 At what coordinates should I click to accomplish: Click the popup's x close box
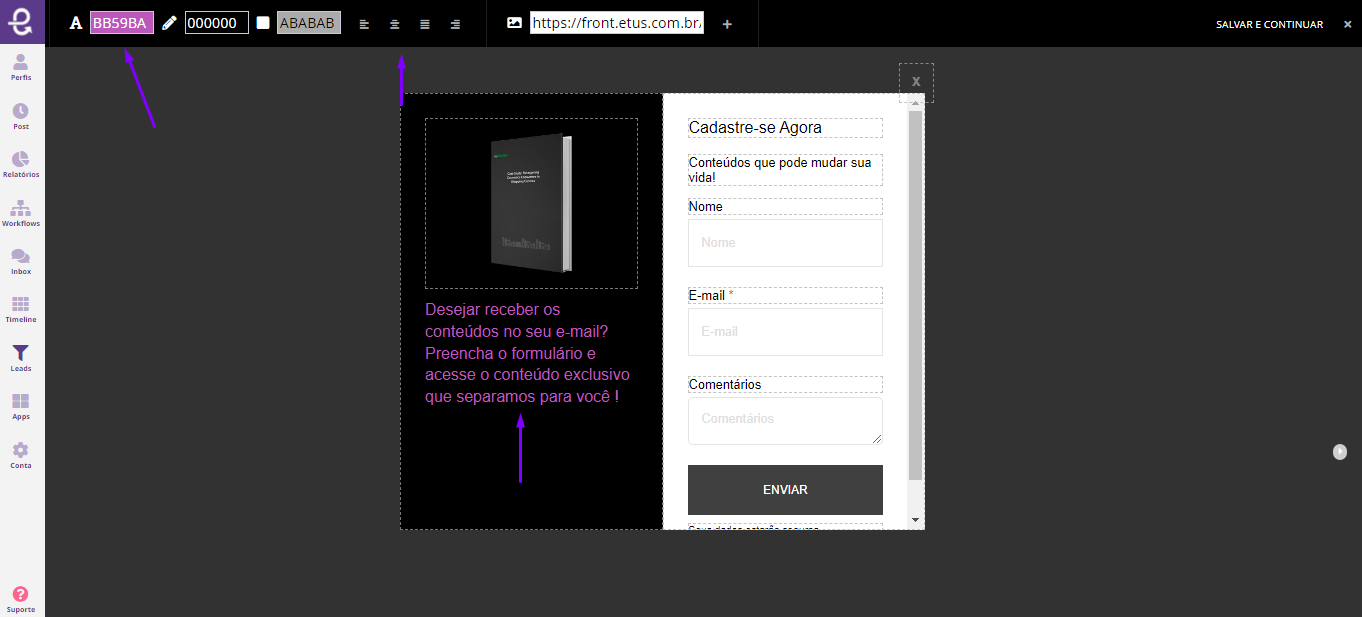[916, 82]
